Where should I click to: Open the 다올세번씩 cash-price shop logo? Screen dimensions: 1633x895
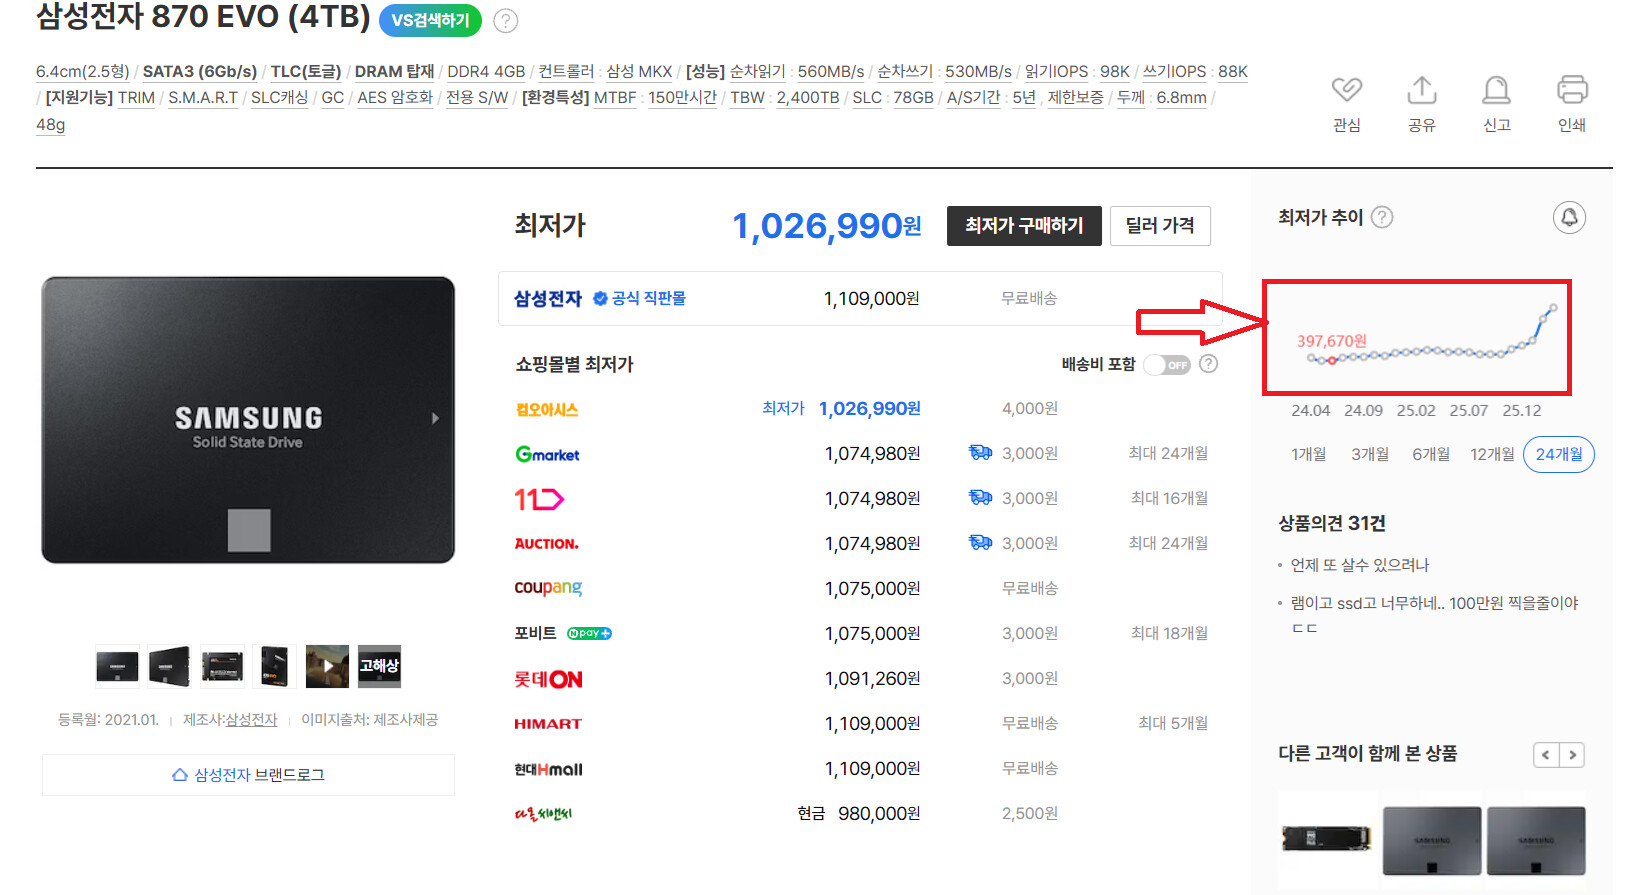coord(543,814)
